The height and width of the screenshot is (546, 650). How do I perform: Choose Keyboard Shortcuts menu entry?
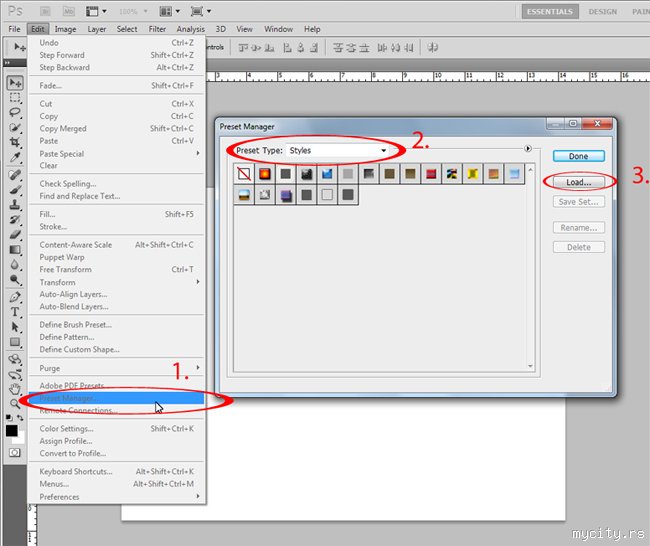point(117,471)
